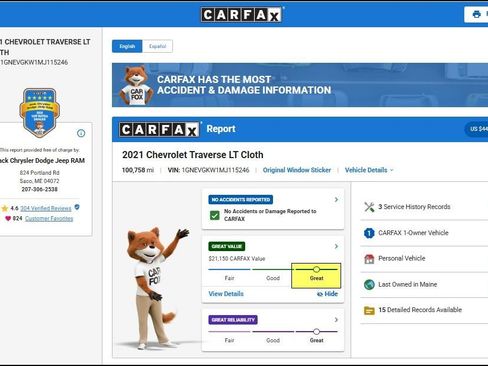Click the printer icon button

pos(476,14)
